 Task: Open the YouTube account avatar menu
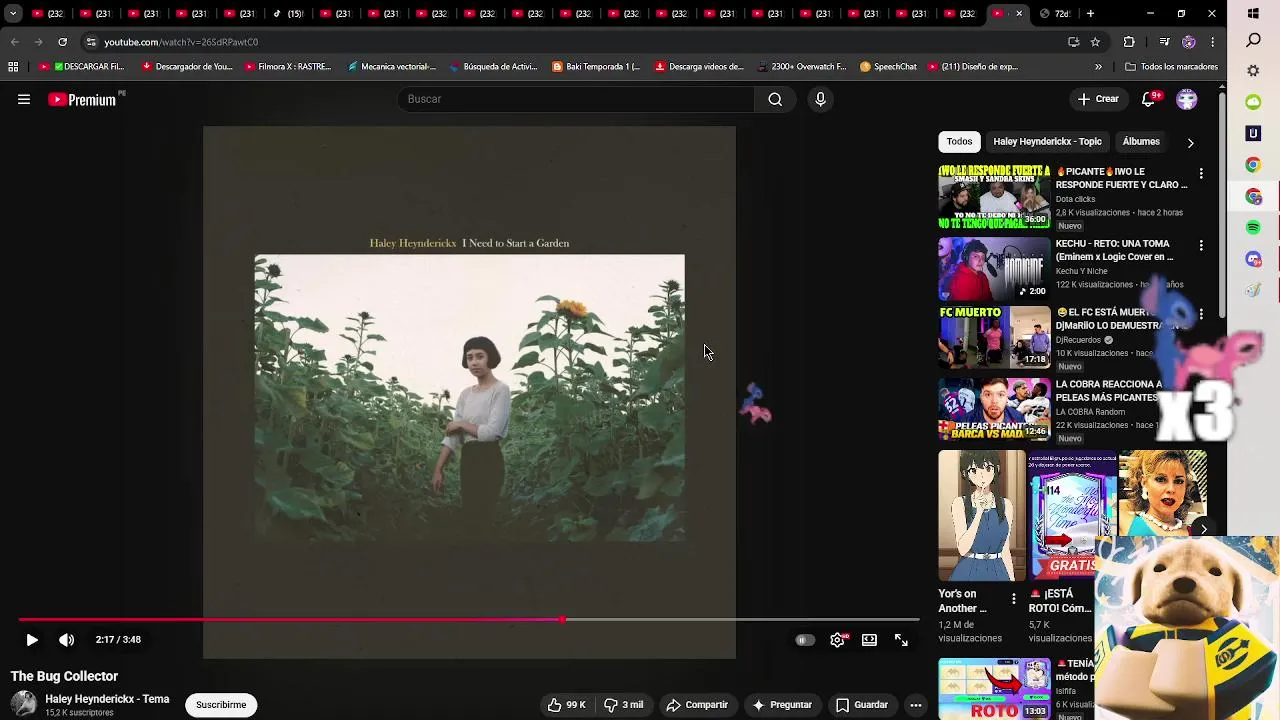click(1187, 99)
